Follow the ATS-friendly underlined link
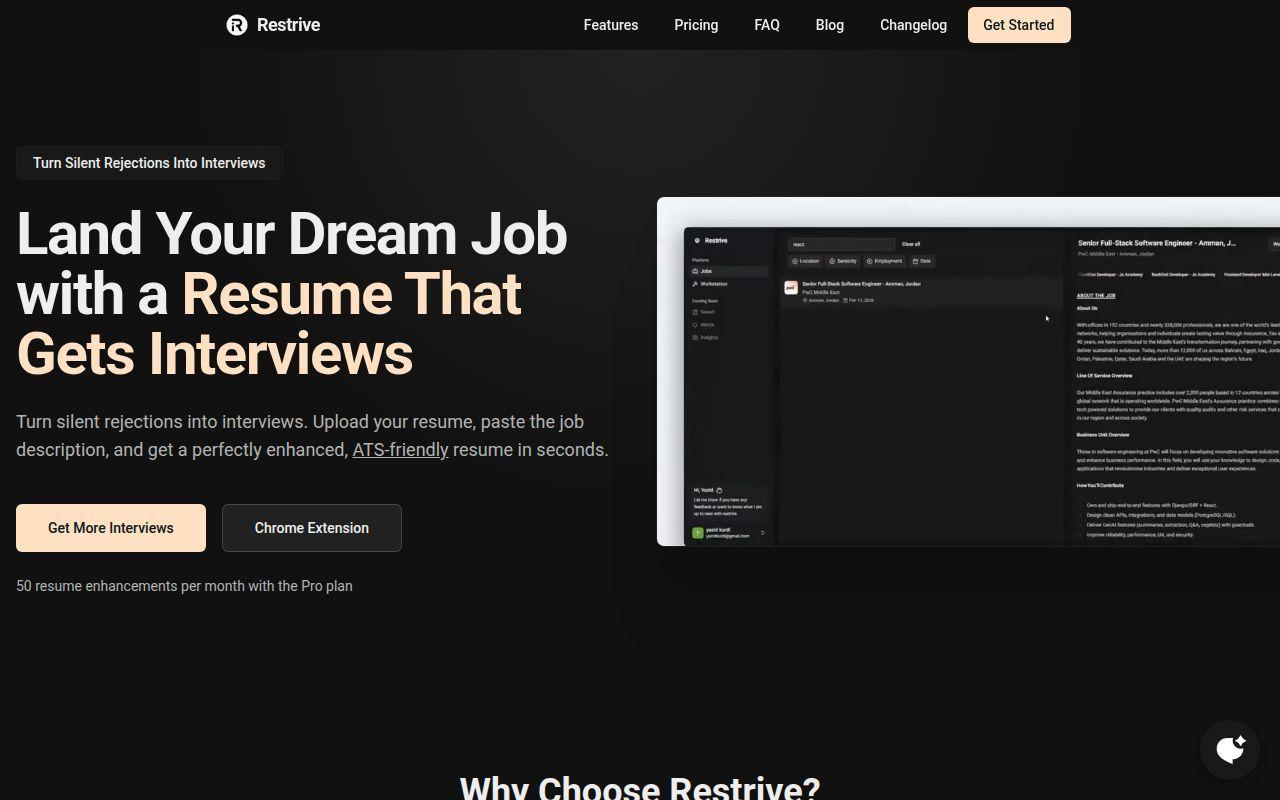The height and width of the screenshot is (800, 1280). [x=400, y=450]
